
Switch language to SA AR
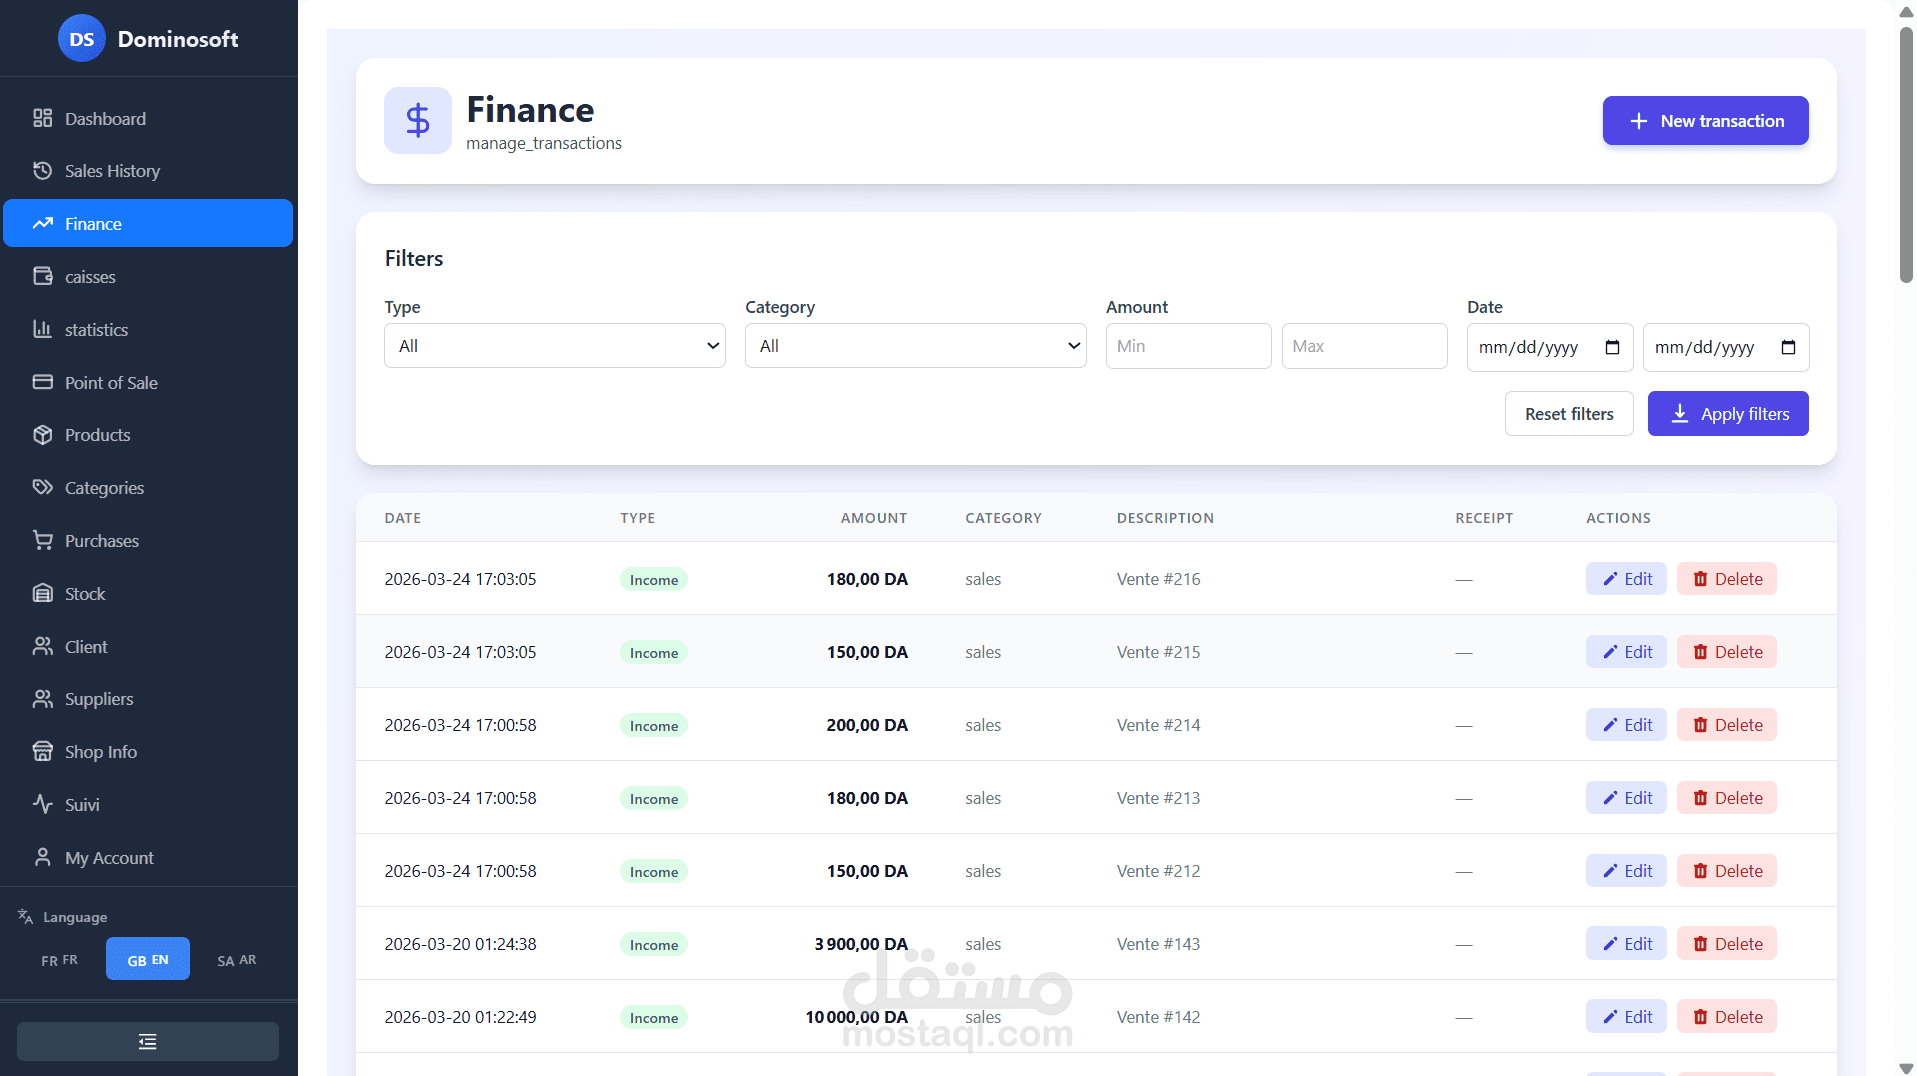point(237,959)
